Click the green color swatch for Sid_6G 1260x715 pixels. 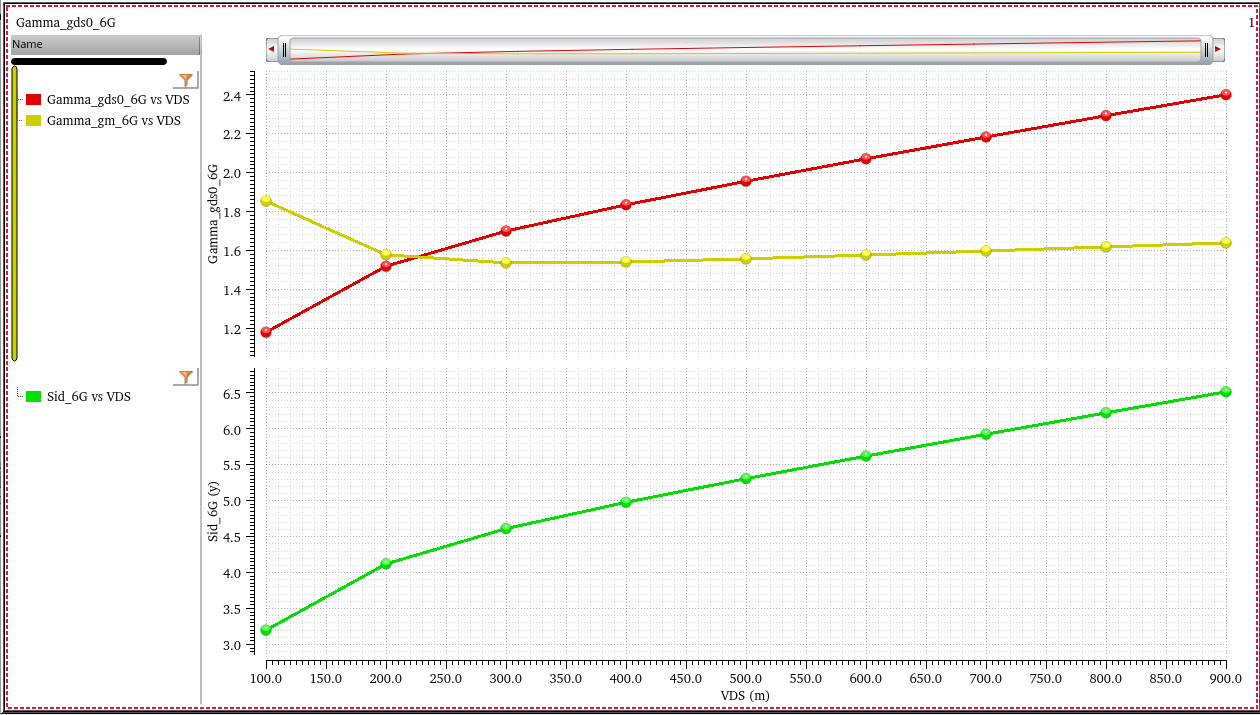point(34,397)
